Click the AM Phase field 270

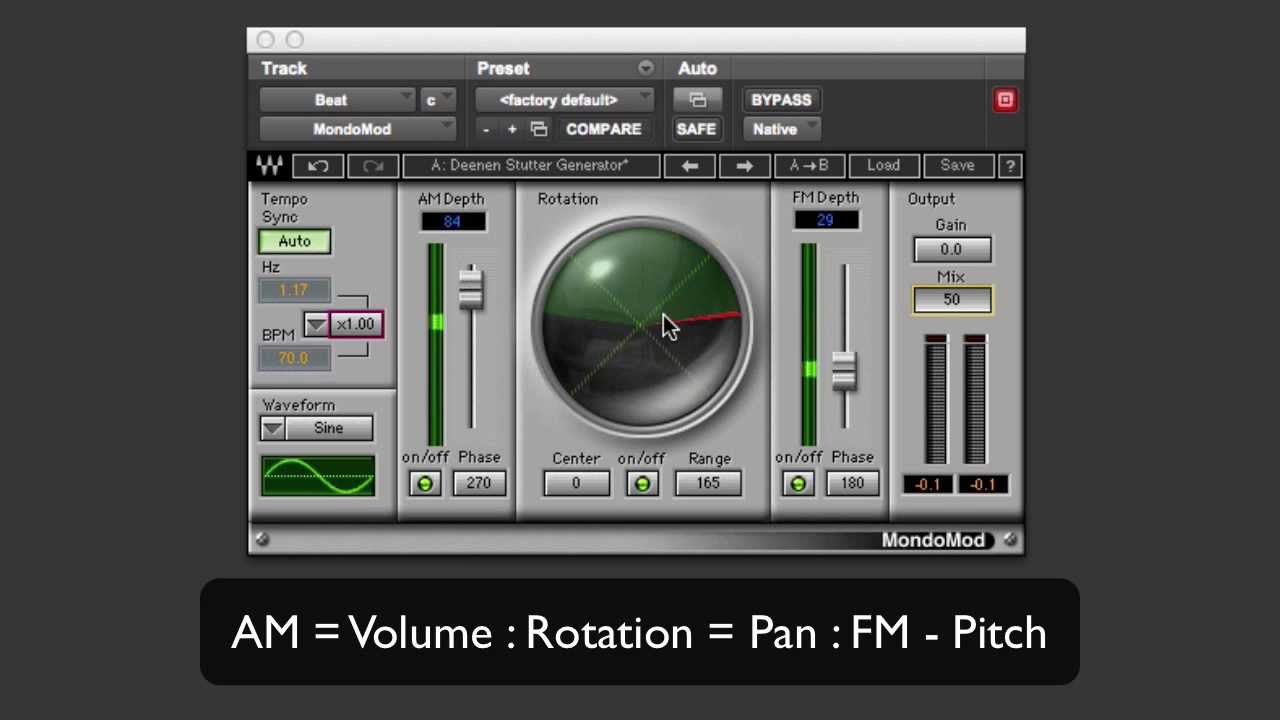point(479,484)
